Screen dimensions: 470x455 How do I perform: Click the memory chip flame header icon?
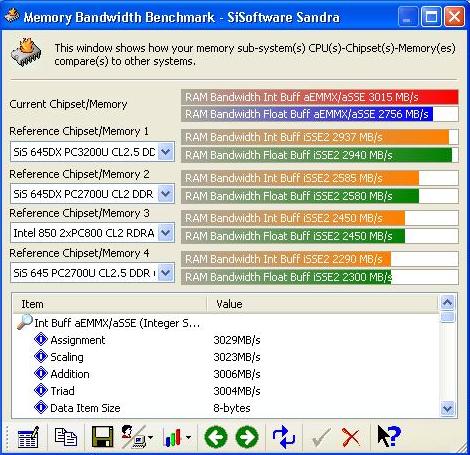[x=26, y=52]
